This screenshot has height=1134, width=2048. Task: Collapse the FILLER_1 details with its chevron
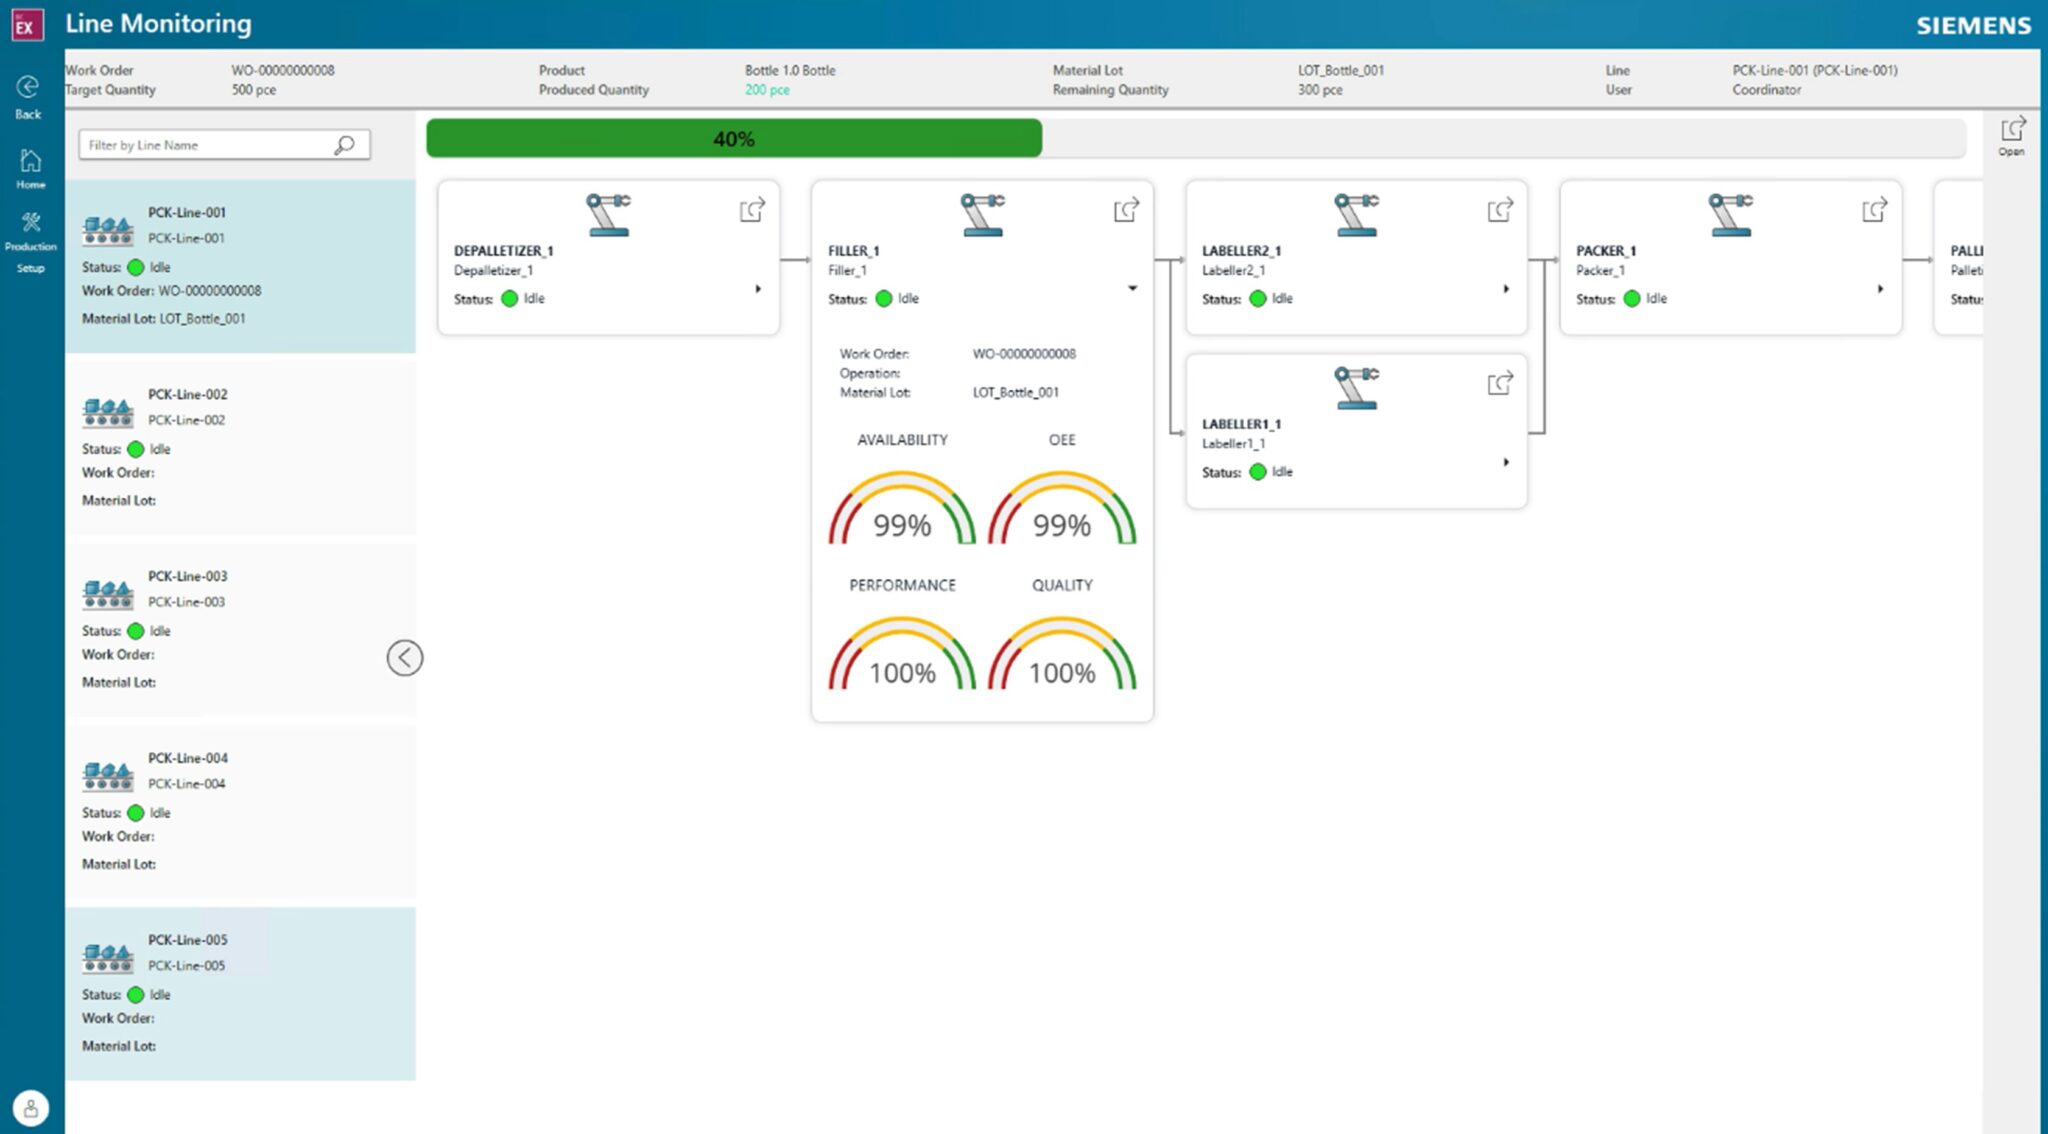[x=1132, y=288]
